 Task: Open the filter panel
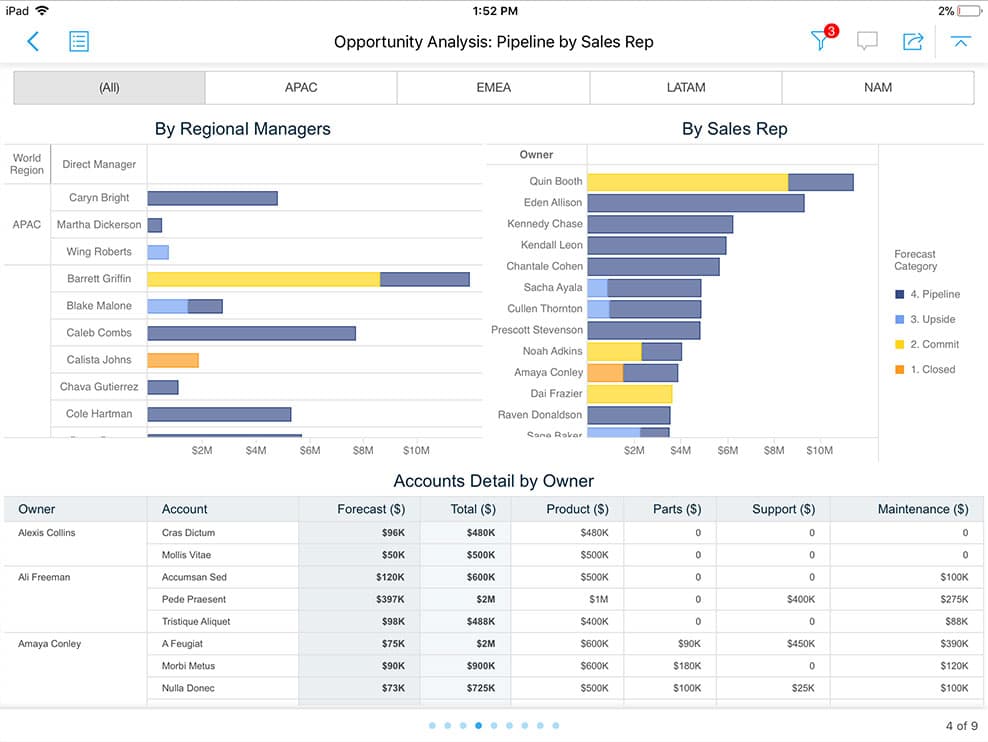(820, 42)
